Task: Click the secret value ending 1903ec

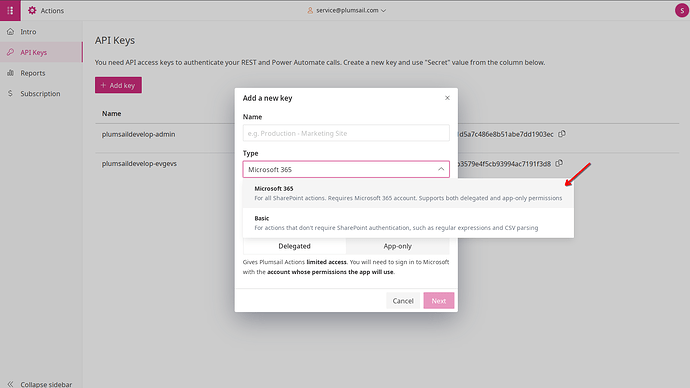Action: [506, 134]
